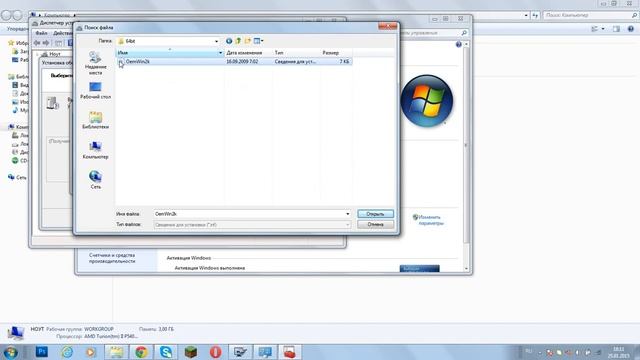Click the Change settings link in System window
Screen dimensions: 640x360
430,220
